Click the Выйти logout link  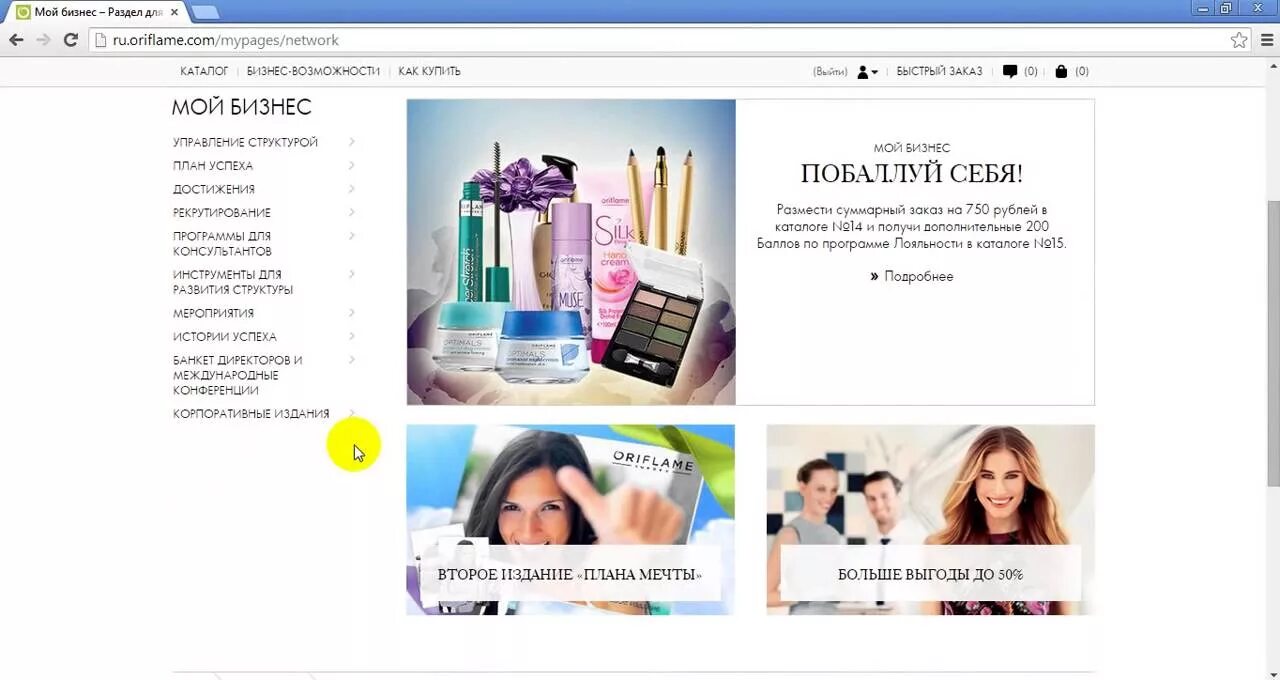point(830,72)
